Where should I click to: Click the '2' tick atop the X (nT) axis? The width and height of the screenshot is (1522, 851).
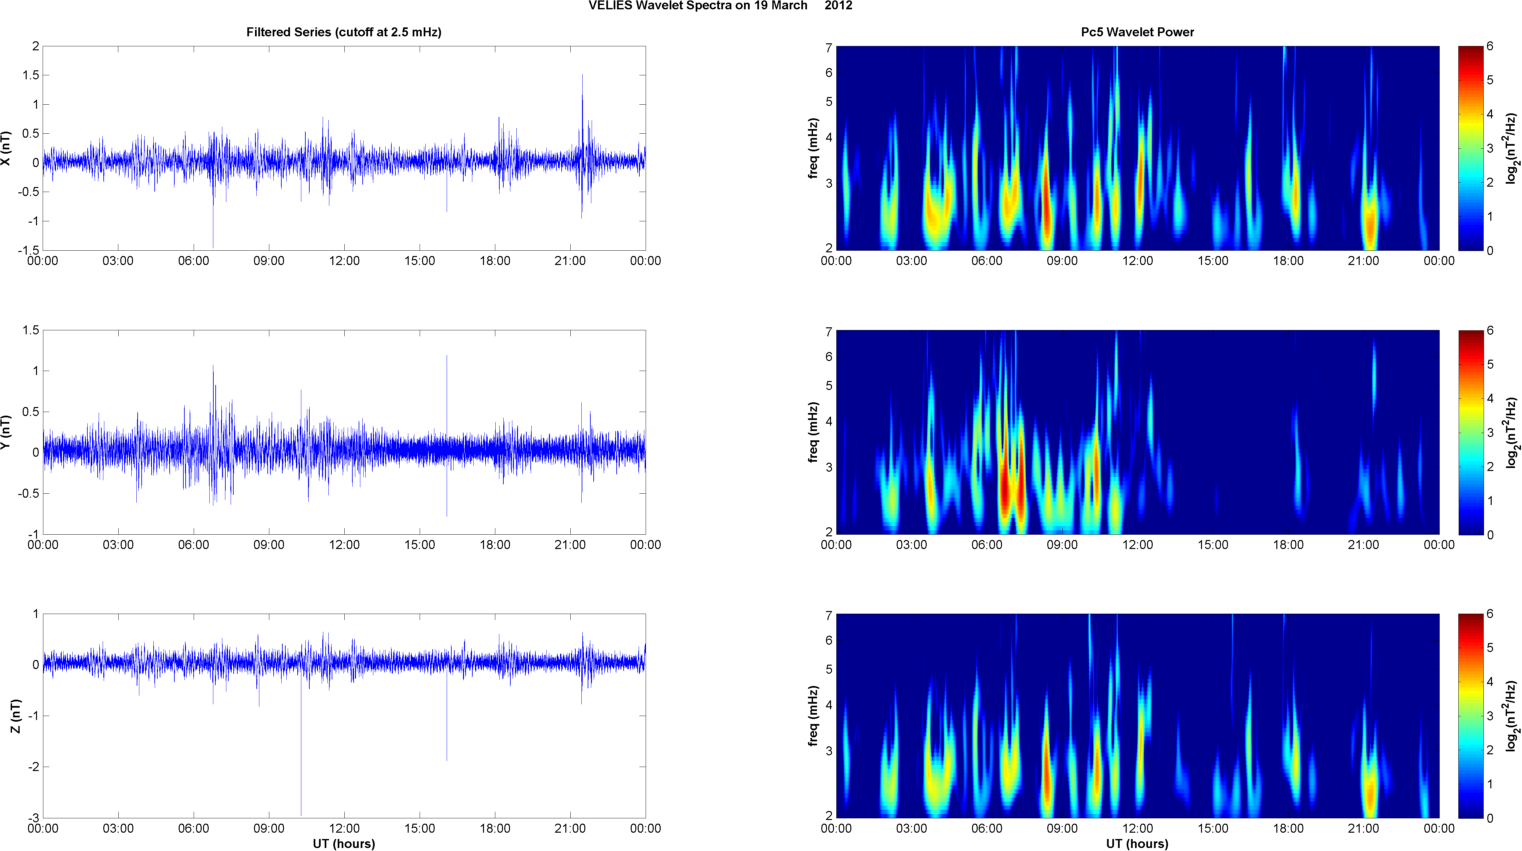pos(36,46)
